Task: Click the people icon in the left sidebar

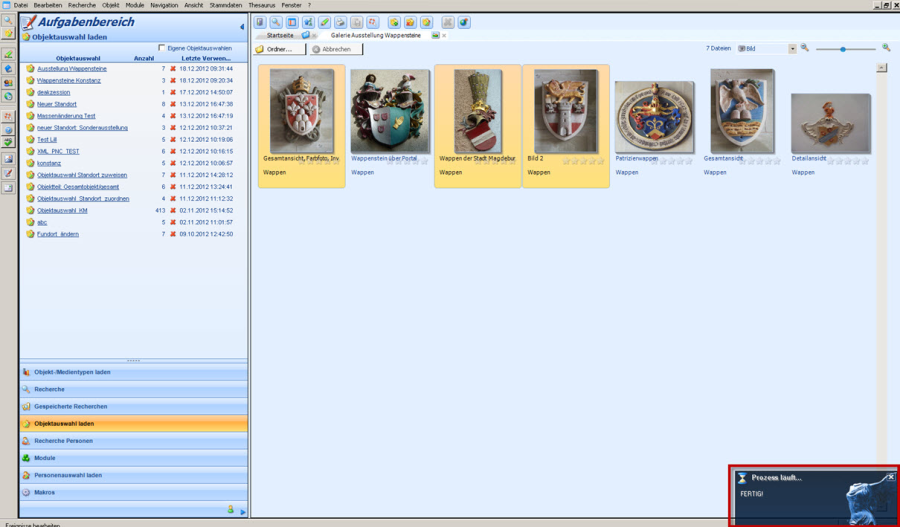Action: pos(8,83)
